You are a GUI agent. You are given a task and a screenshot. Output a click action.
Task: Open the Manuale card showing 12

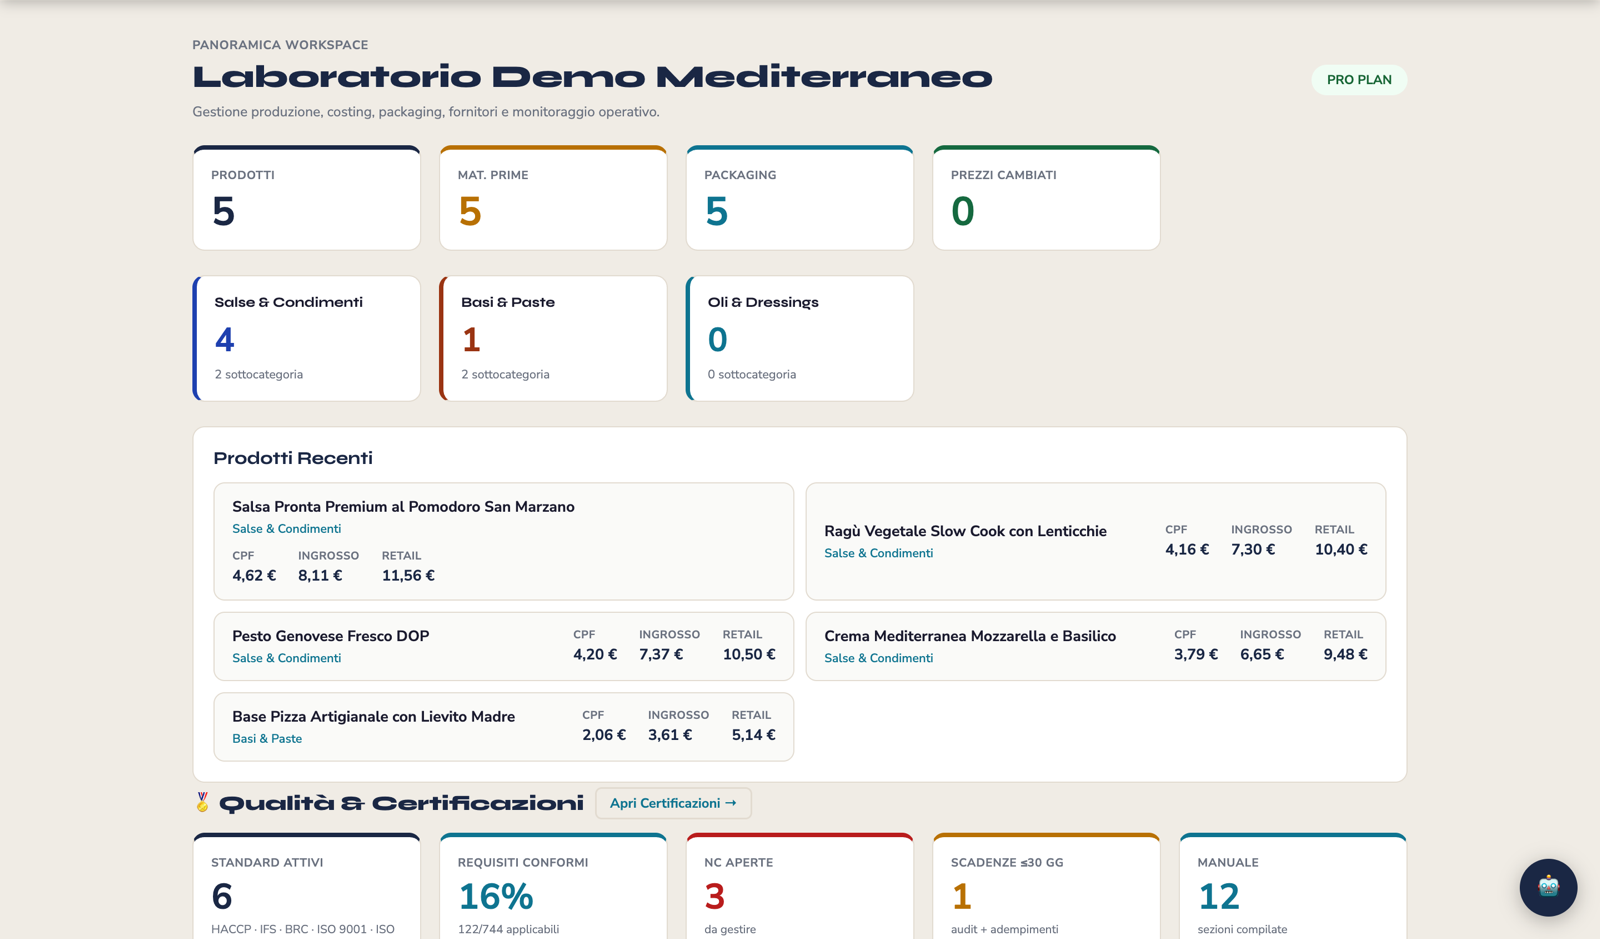click(x=1293, y=886)
